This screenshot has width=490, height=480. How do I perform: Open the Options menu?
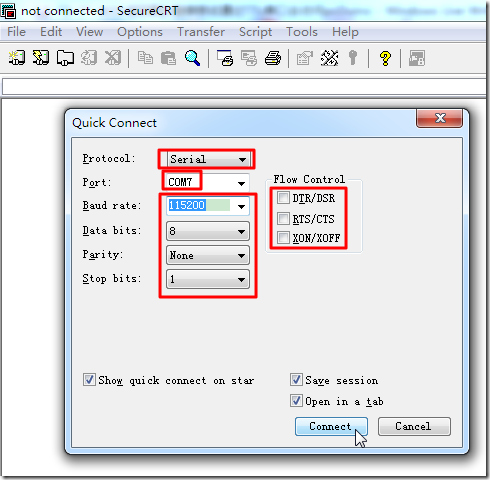pyautogui.click(x=140, y=32)
